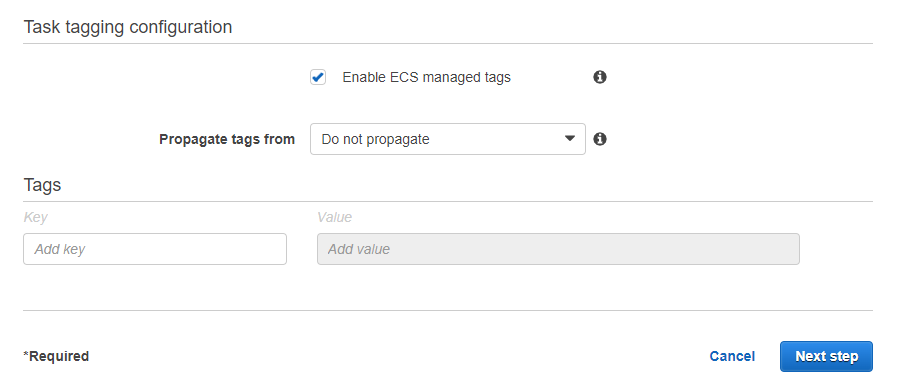
Task: Click the Tags section heading
Action: 42,185
